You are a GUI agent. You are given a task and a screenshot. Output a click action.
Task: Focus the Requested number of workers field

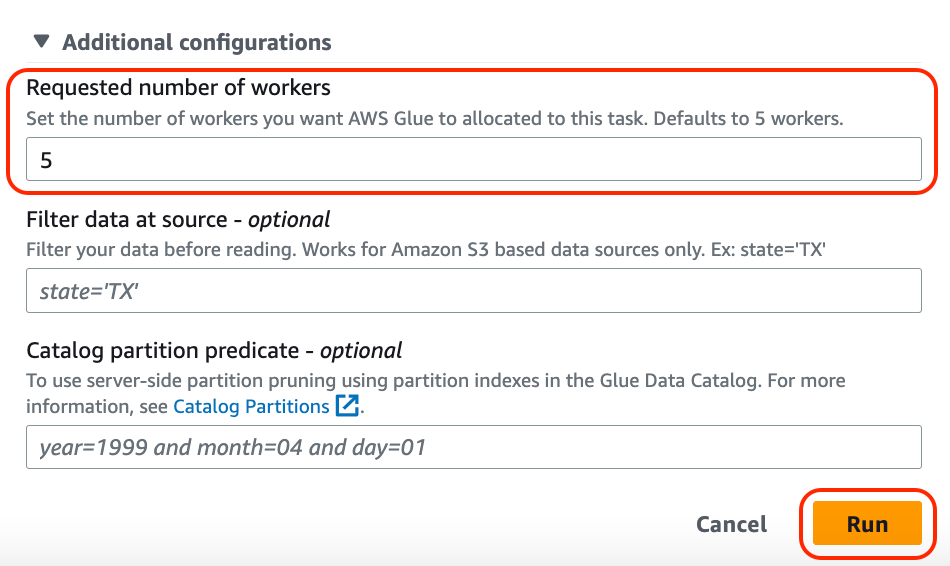click(473, 160)
